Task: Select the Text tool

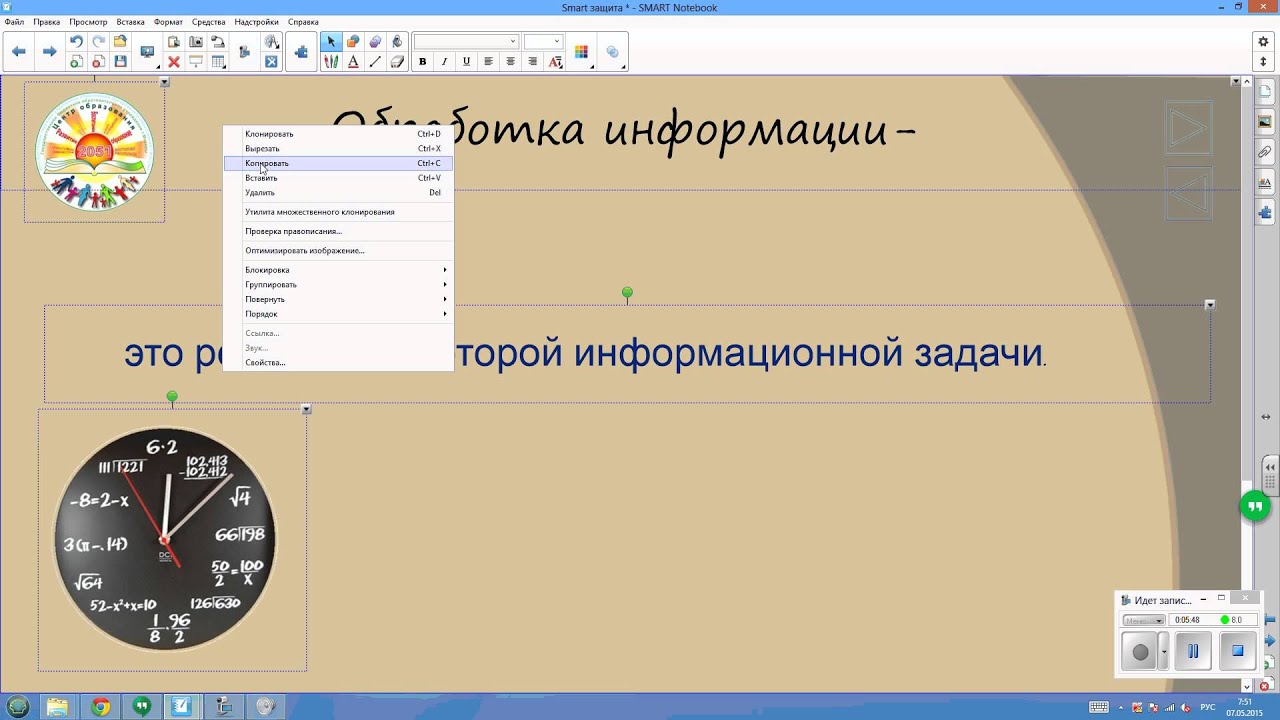Action: click(353, 61)
